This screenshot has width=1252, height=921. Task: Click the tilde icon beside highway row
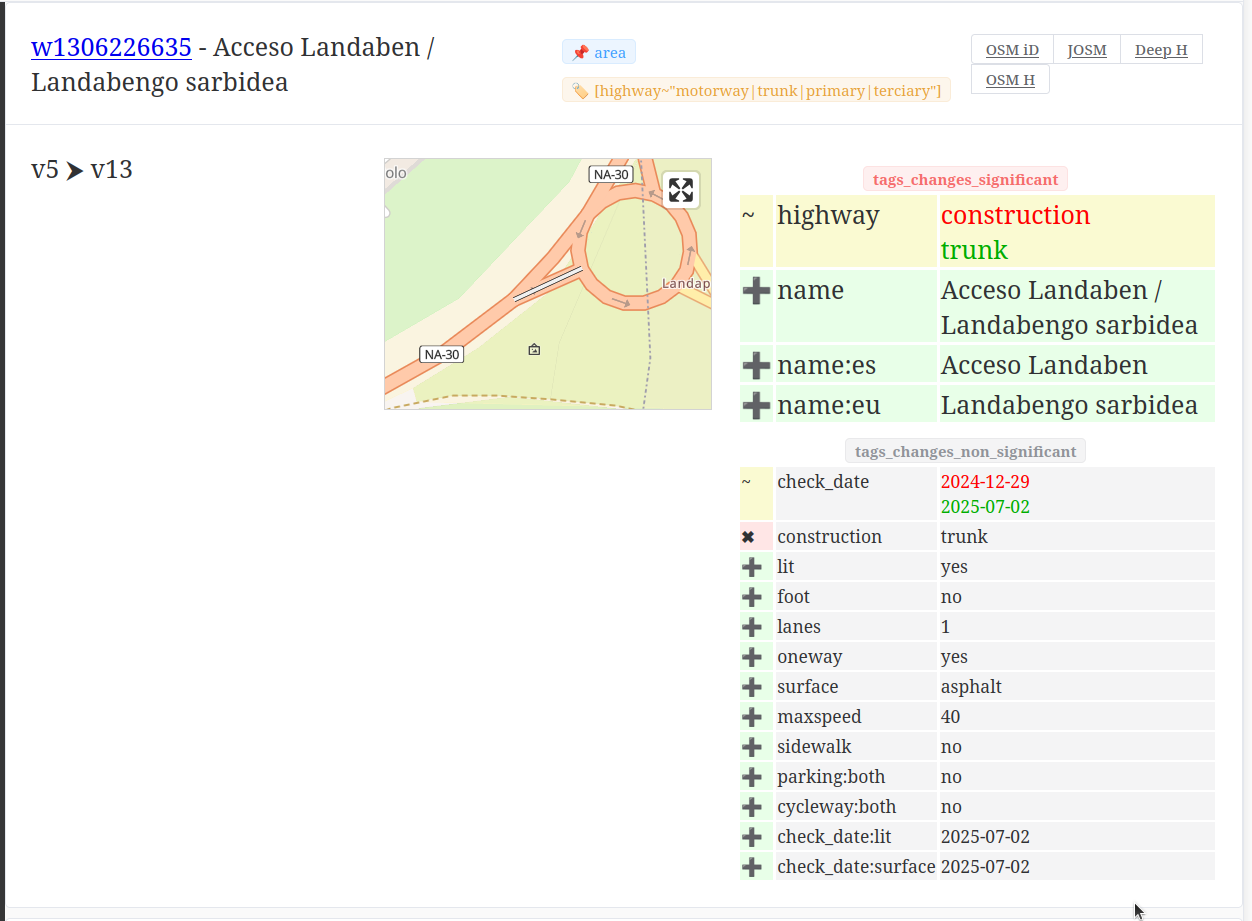tap(747, 215)
